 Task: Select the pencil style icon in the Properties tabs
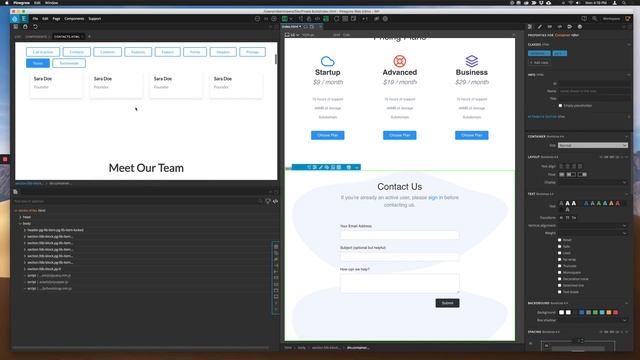coord(540,27)
